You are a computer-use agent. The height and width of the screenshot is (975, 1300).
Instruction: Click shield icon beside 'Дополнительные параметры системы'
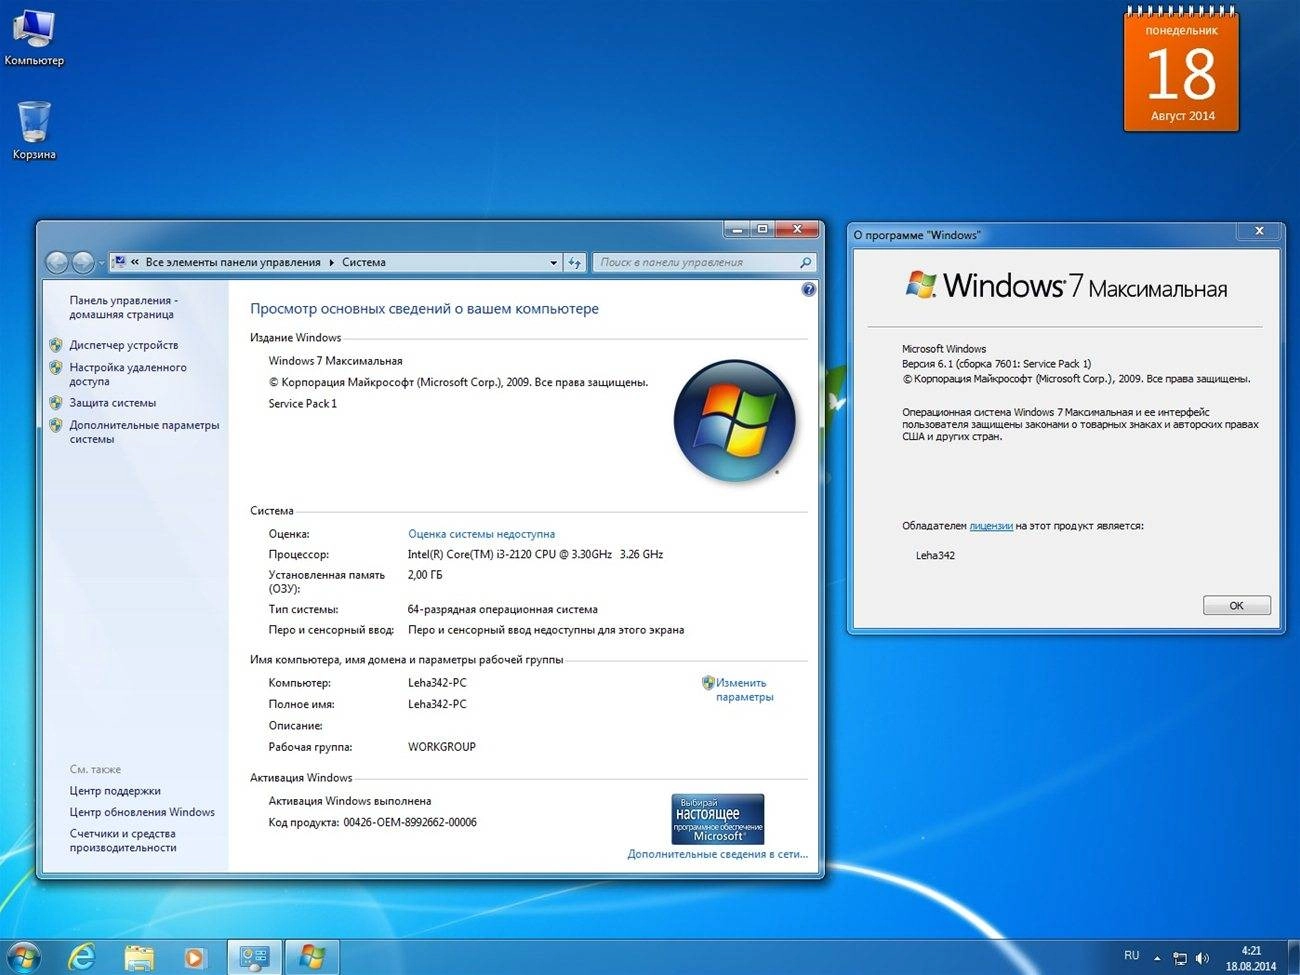pyautogui.click(x=56, y=425)
